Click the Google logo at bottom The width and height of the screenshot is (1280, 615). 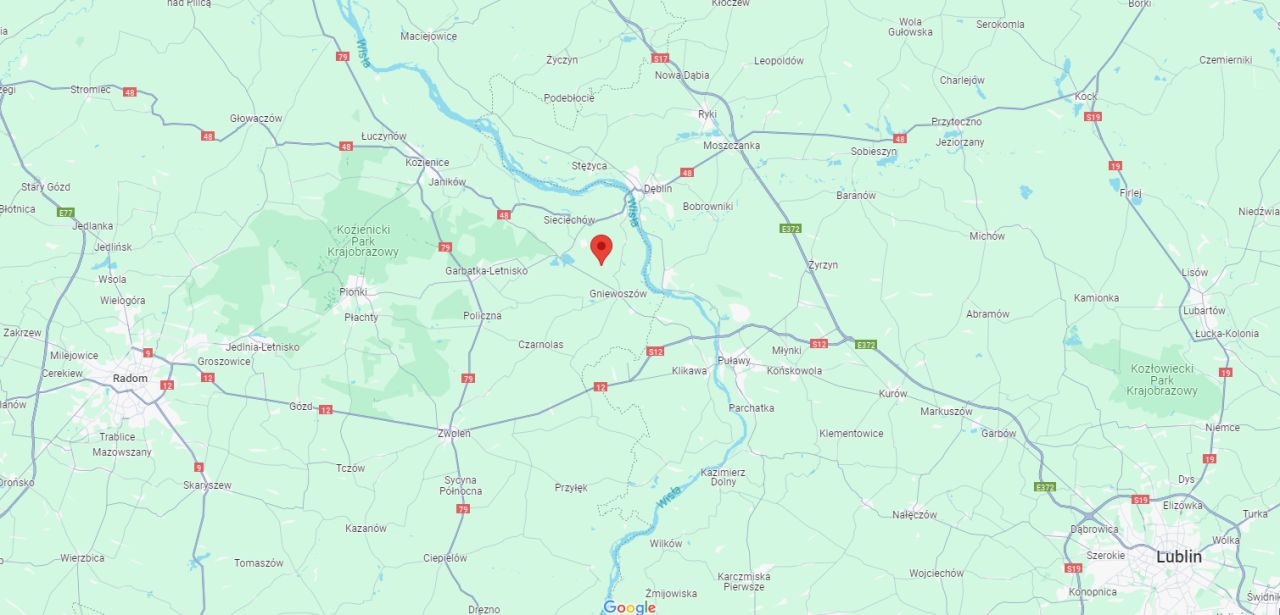point(629,607)
